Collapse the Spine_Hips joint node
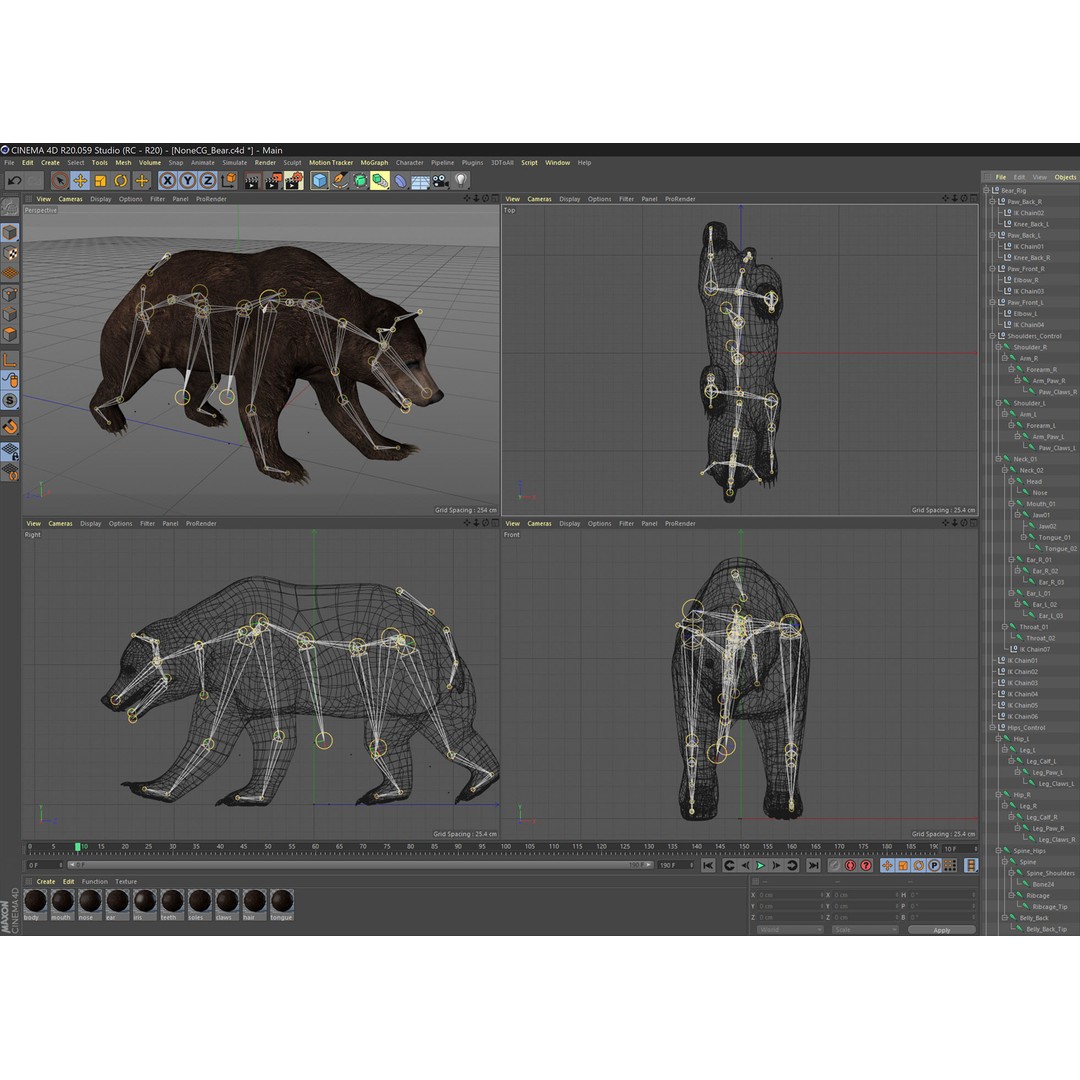This screenshot has width=1080, height=1080. (999, 851)
